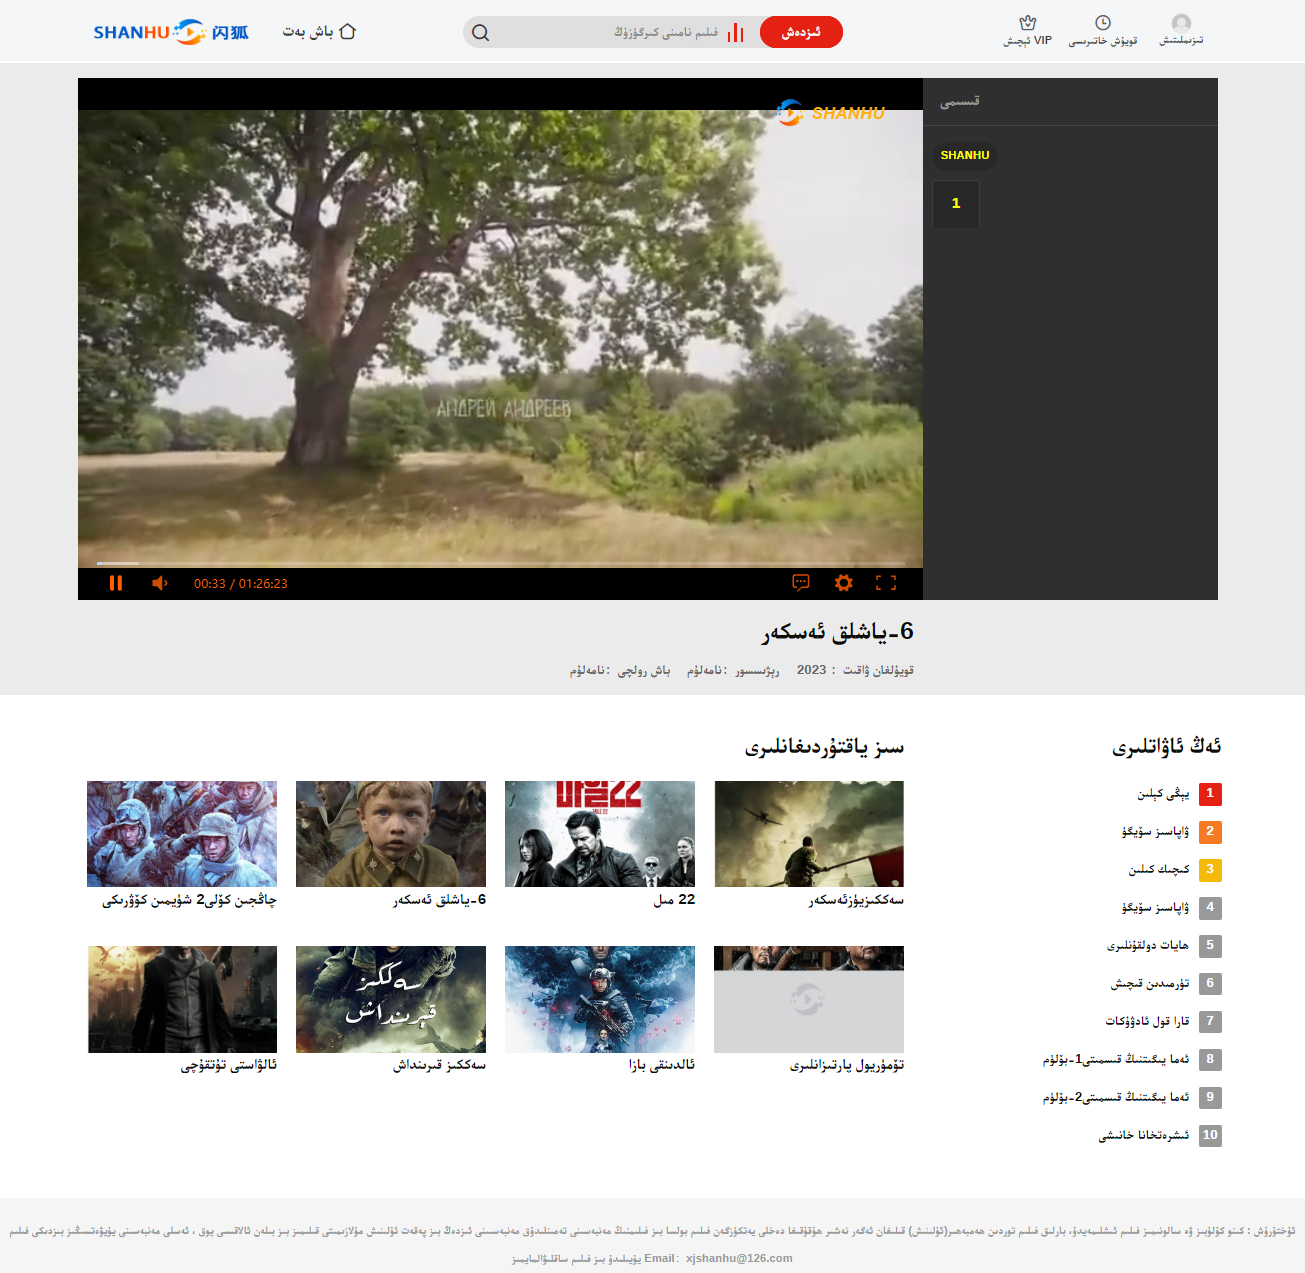The height and width of the screenshot is (1273, 1305).
Task: Open the 22 Mile movie thumbnail
Action: 600,834
